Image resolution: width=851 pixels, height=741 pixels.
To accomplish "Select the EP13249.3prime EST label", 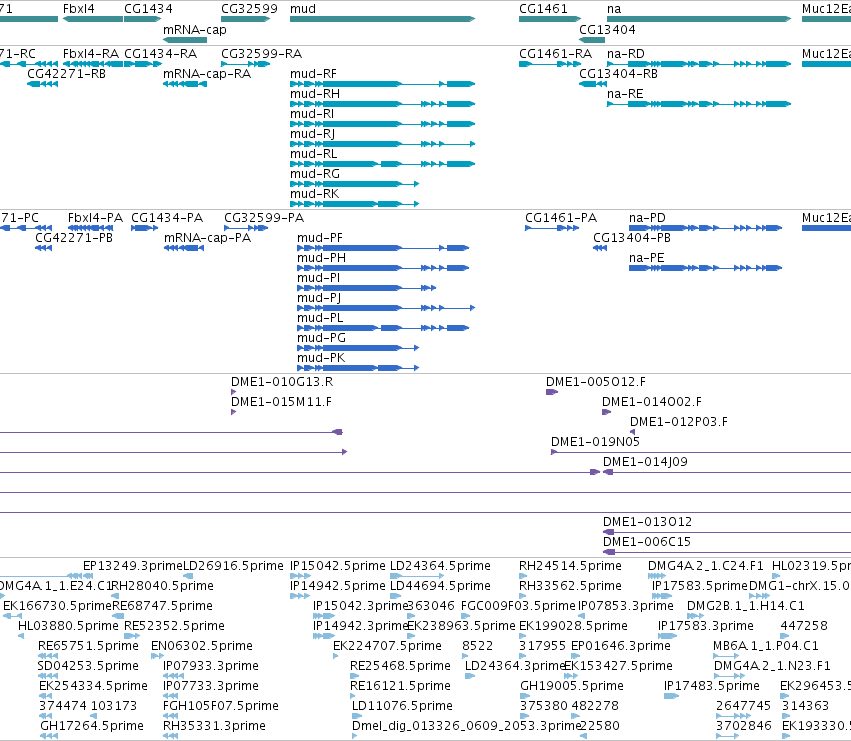I will (x=133, y=566).
